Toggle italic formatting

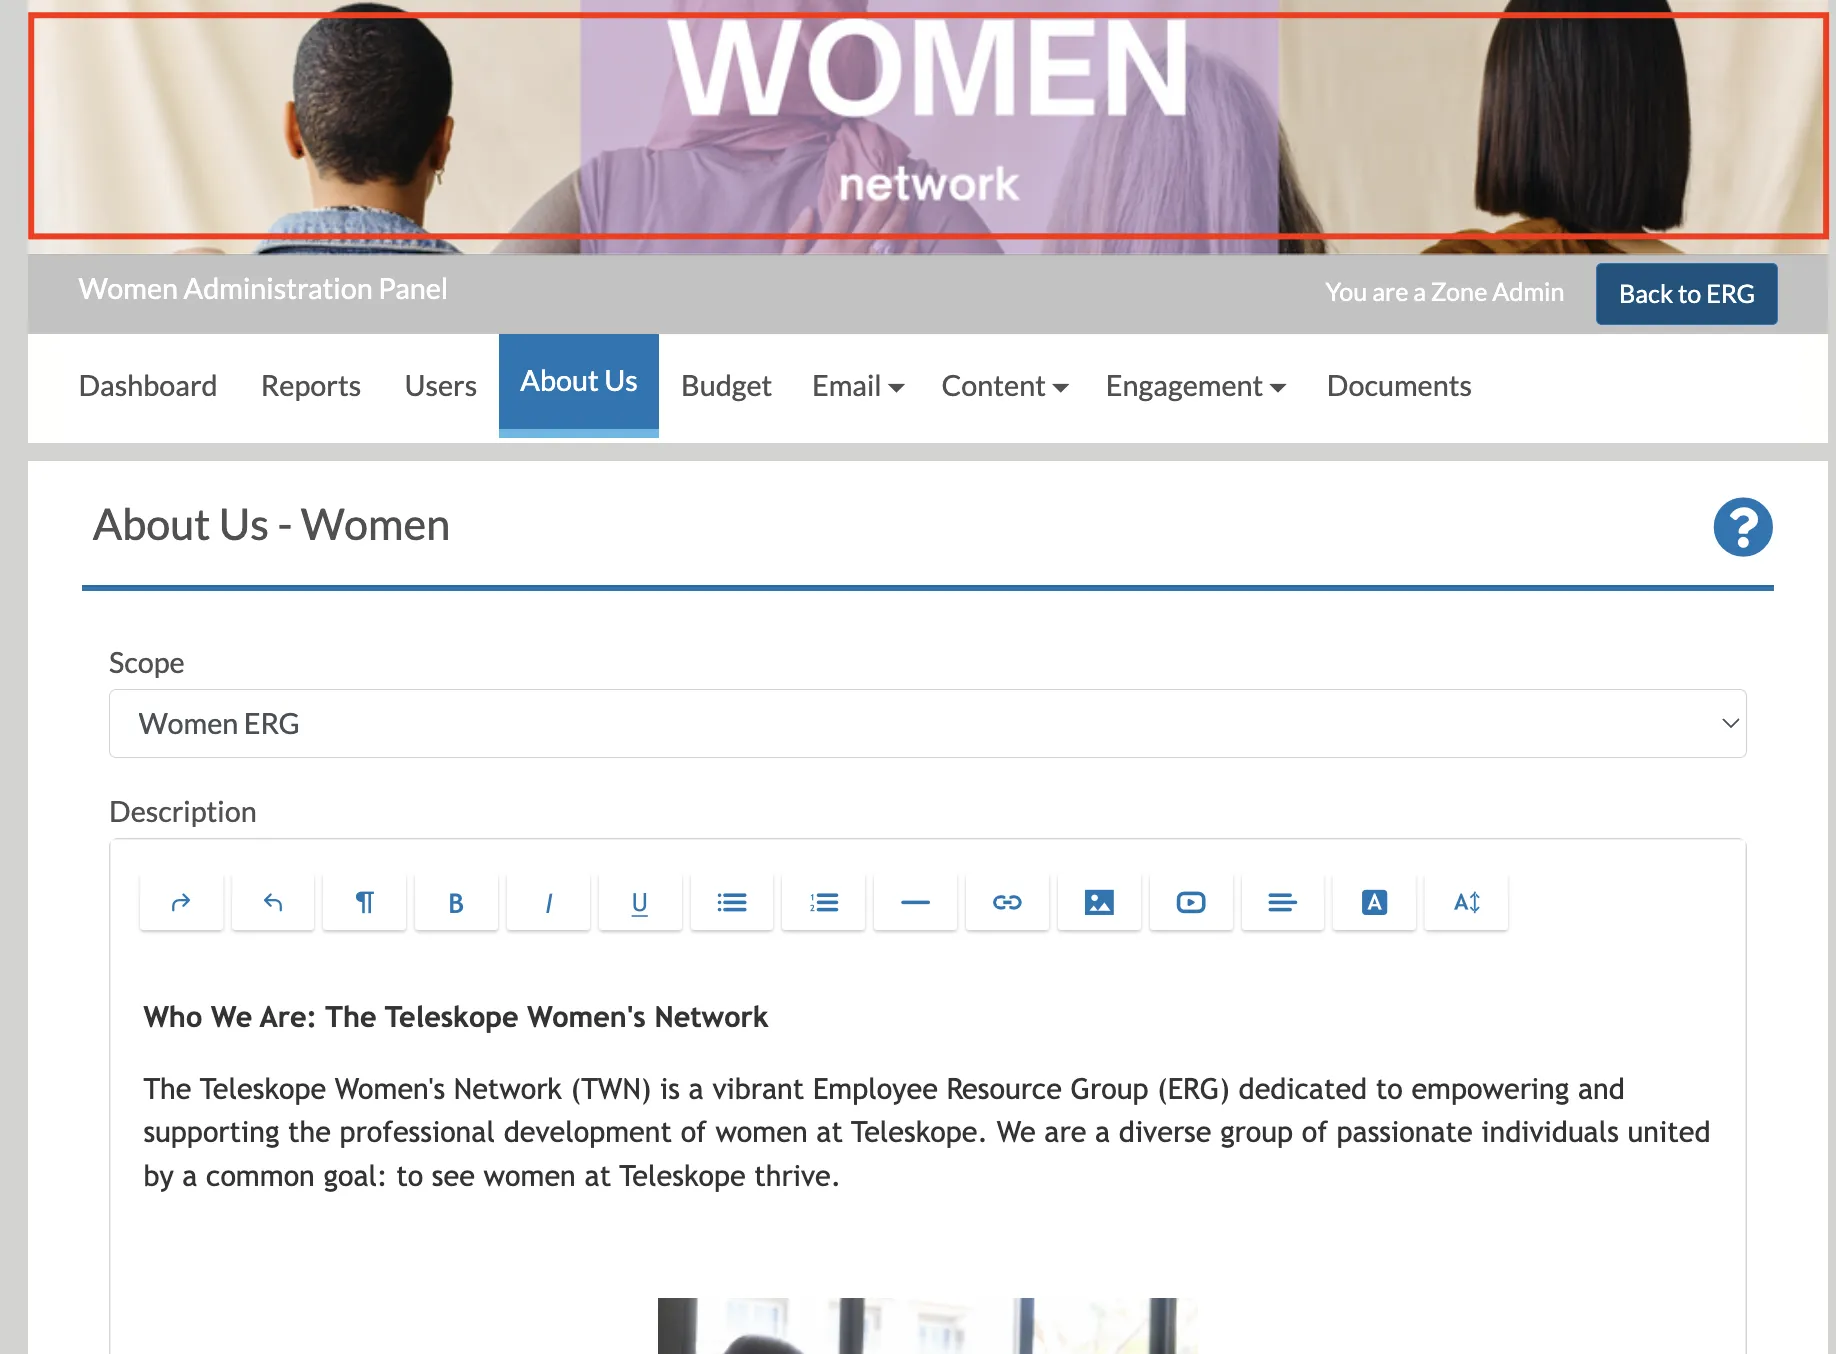(548, 902)
